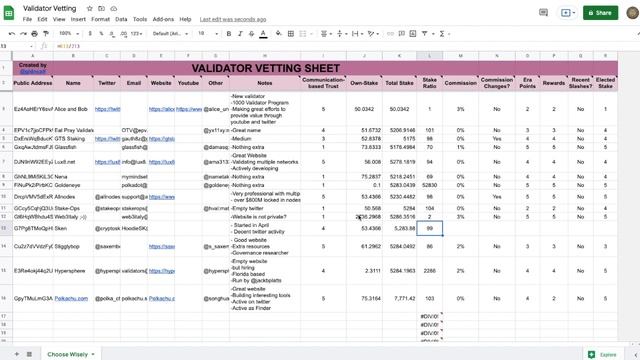The width and height of the screenshot is (640, 360).
Task: Toggle bold formatting
Action: coord(229,33)
